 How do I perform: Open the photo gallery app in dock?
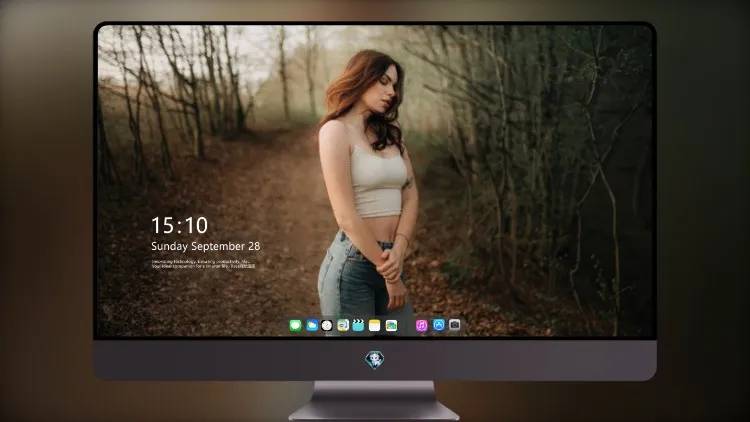[391, 325]
